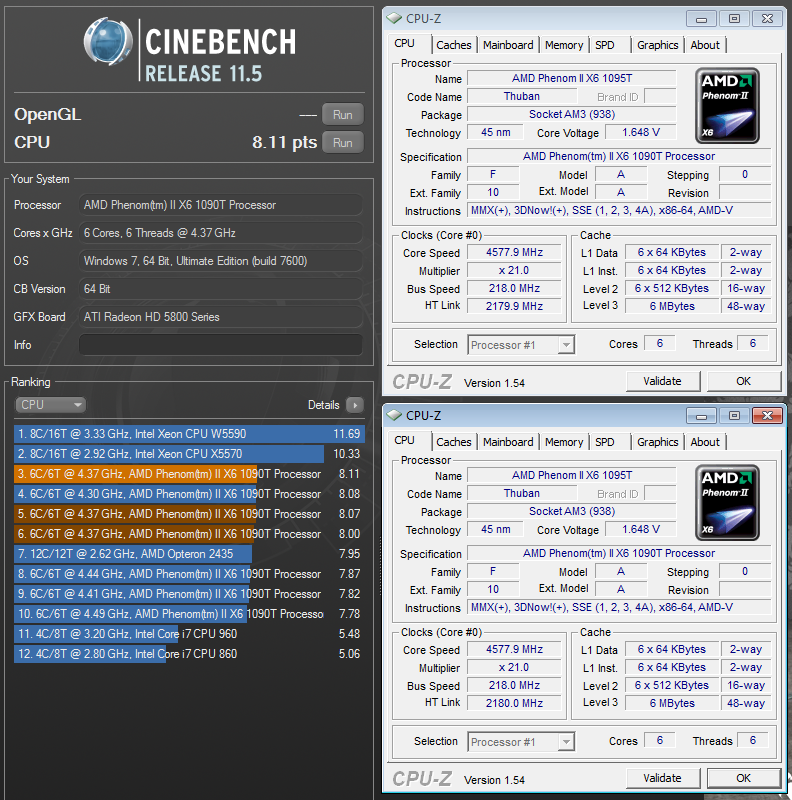Click HT Link 2180.0 MHz value
Viewport: 792px width, 800px height.
coord(514,703)
